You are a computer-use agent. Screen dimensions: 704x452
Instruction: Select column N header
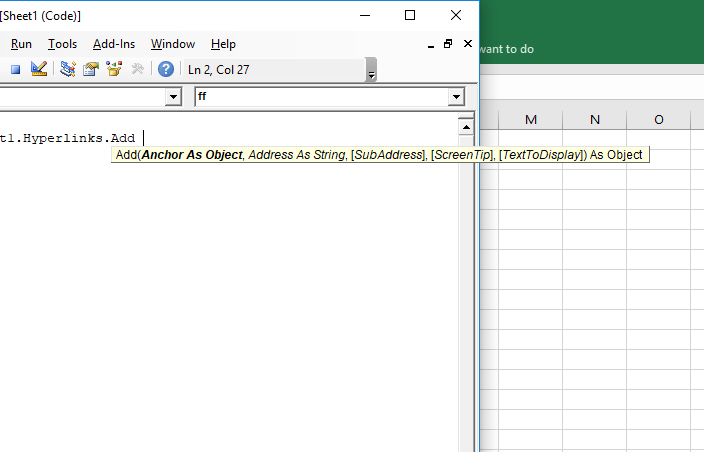tap(594, 119)
